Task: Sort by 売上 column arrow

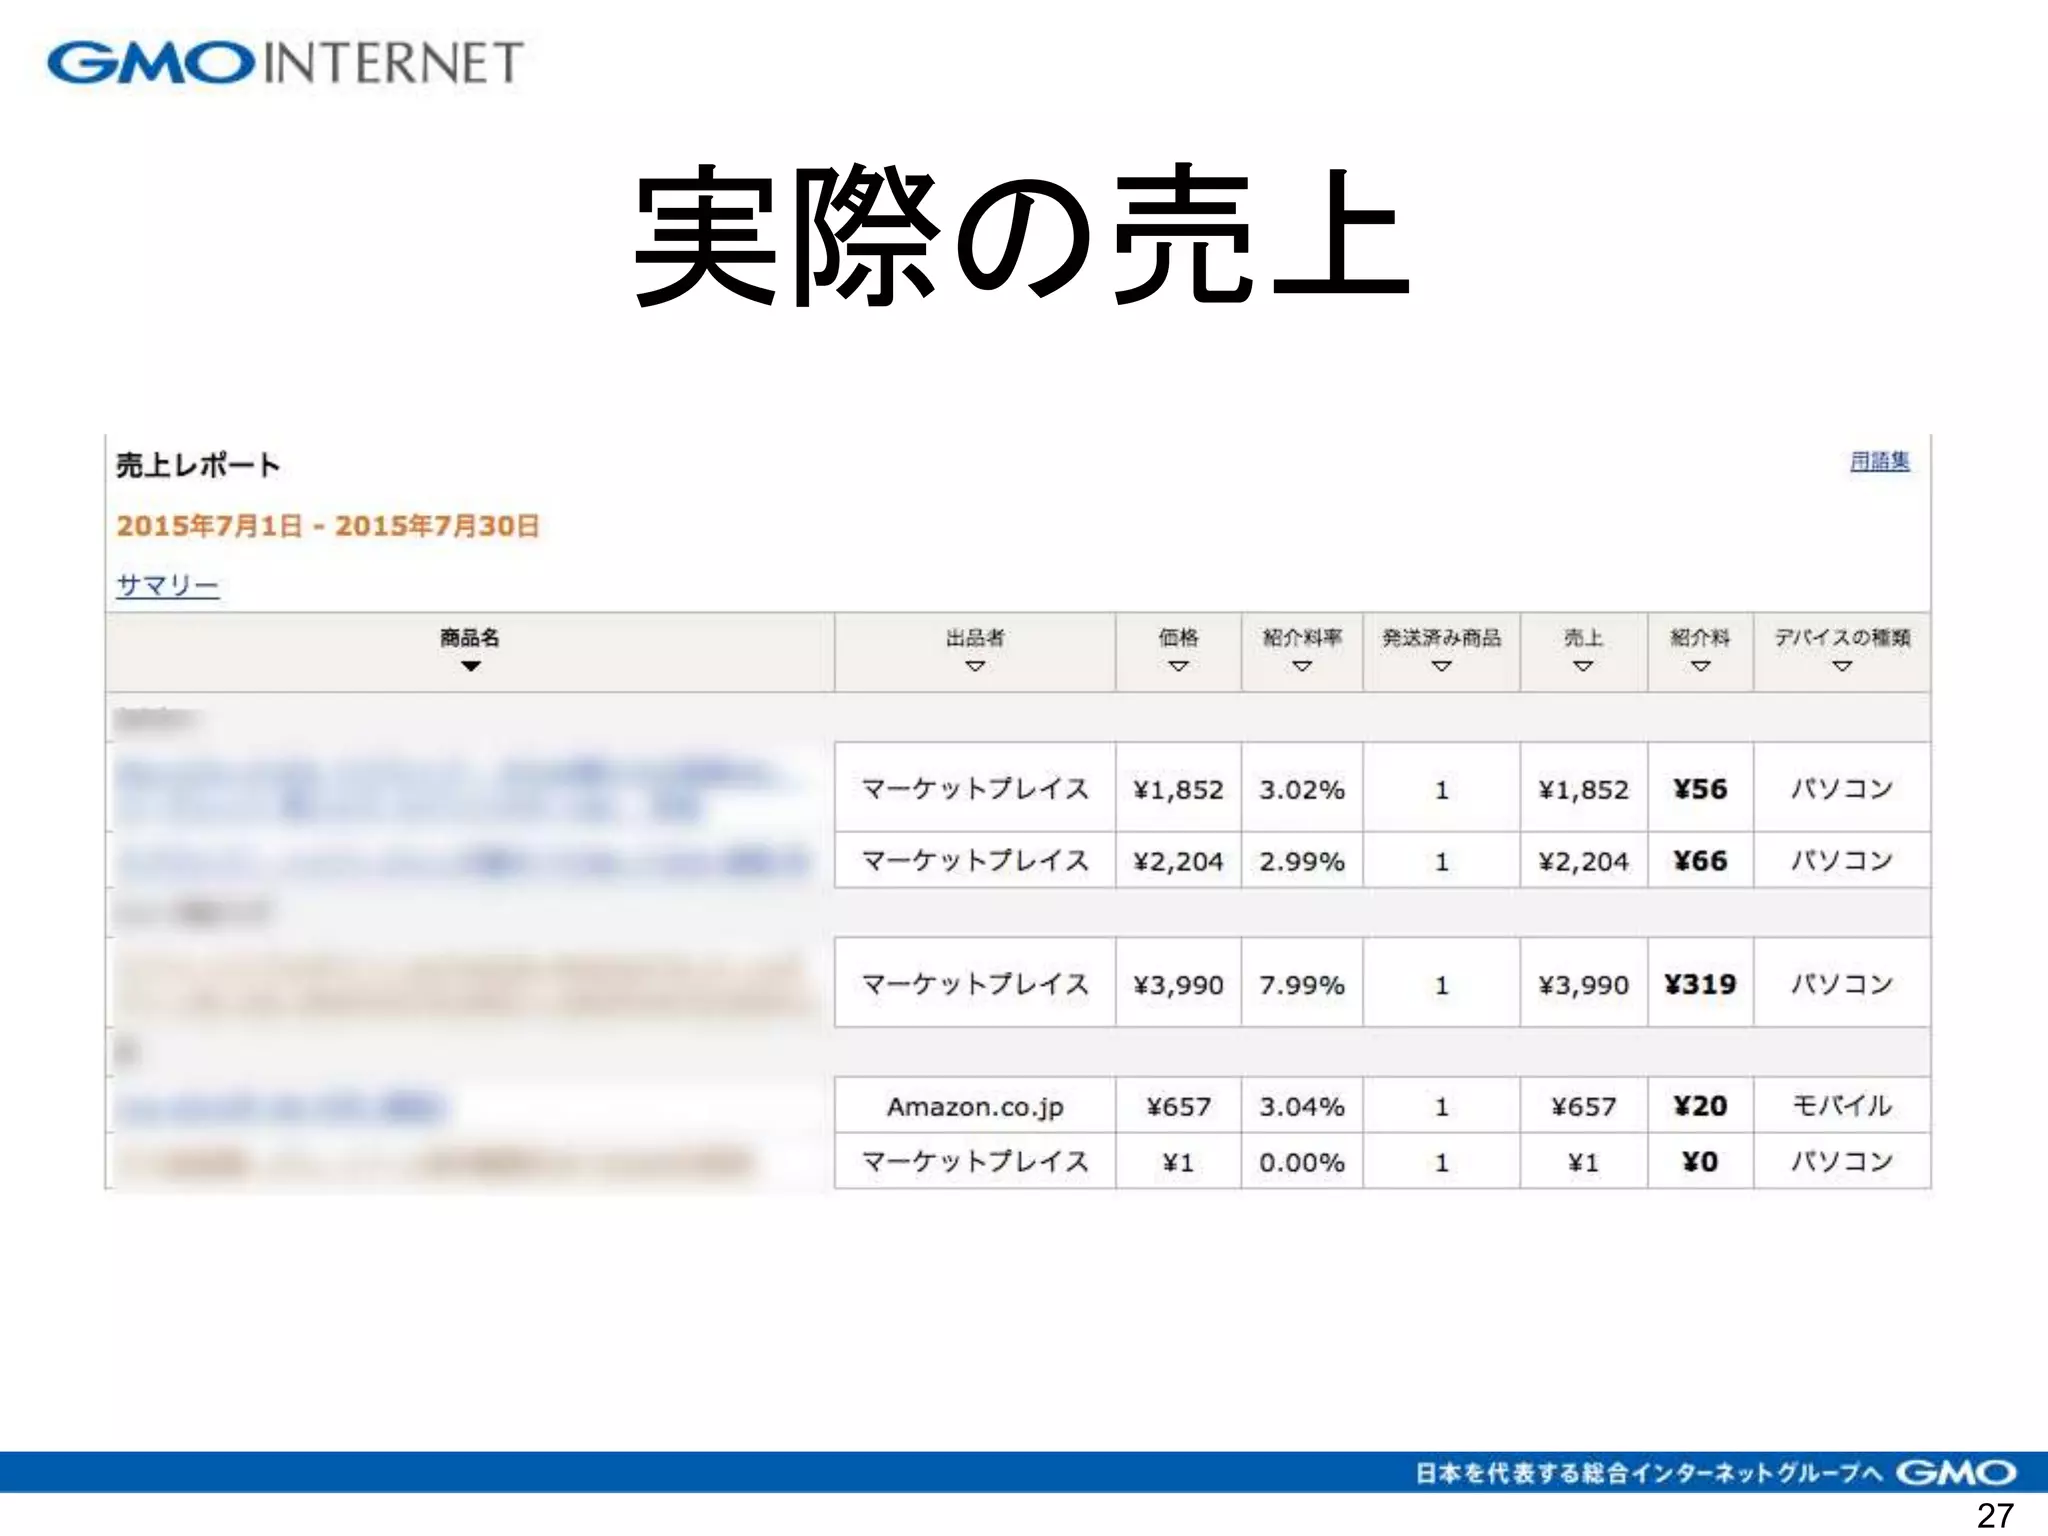Action: pos(1583,666)
